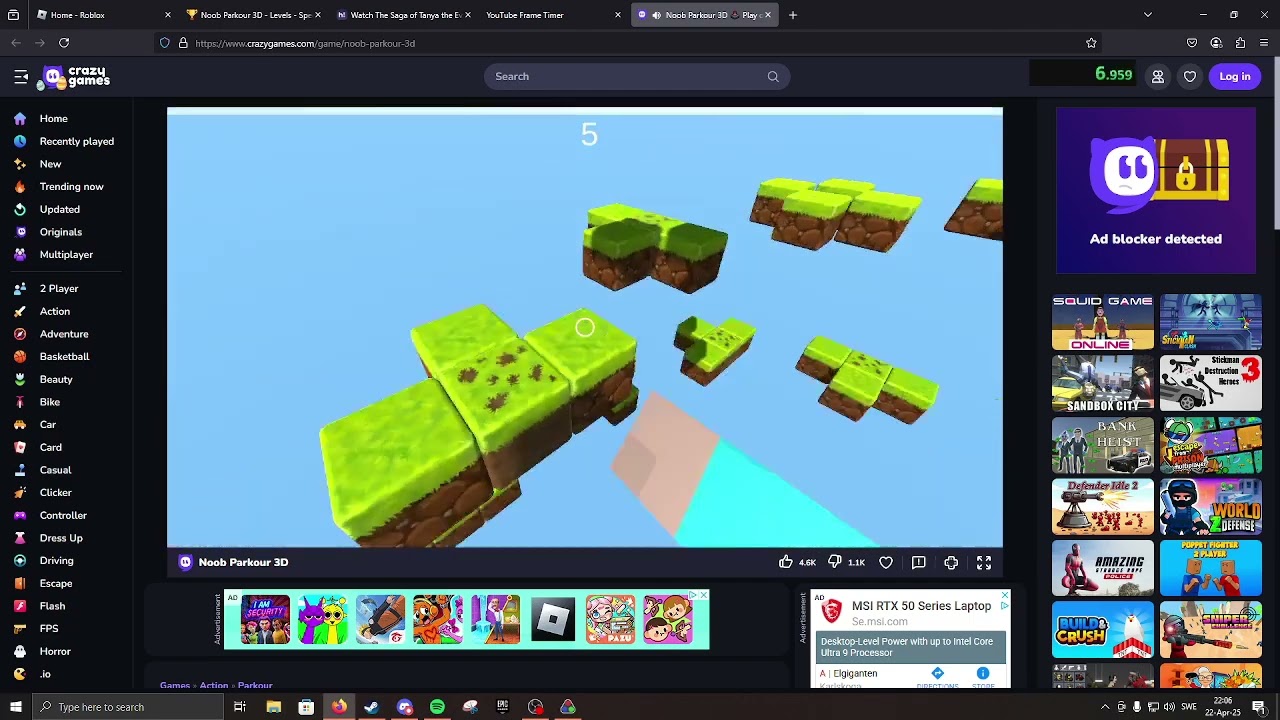Open Trending now category
Image resolution: width=1280 pixels, height=720 pixels.
71,186
